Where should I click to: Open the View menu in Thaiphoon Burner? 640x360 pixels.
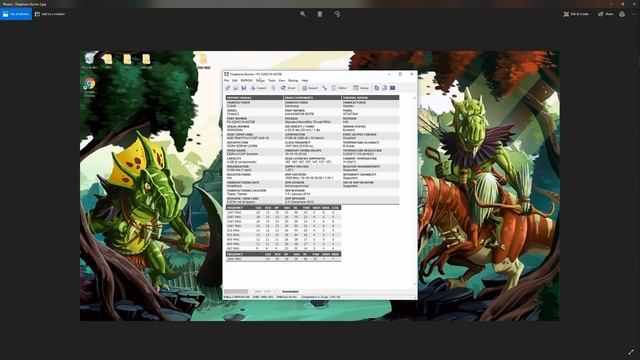[282, 80]
